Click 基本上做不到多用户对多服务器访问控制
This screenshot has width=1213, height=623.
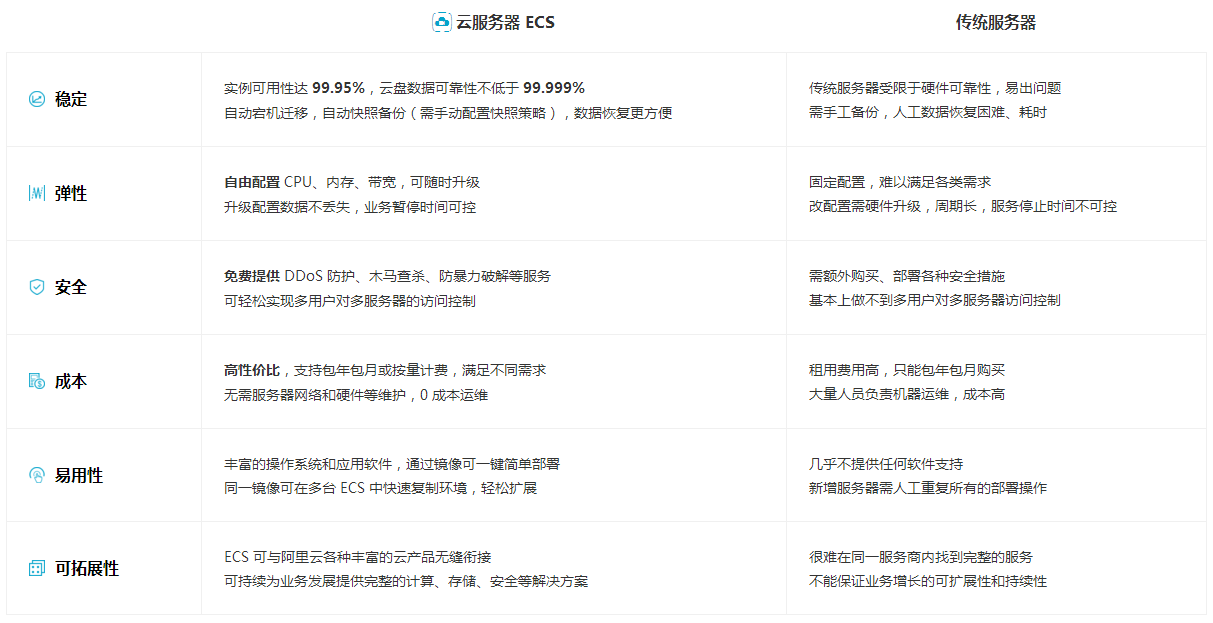(935, 300)
